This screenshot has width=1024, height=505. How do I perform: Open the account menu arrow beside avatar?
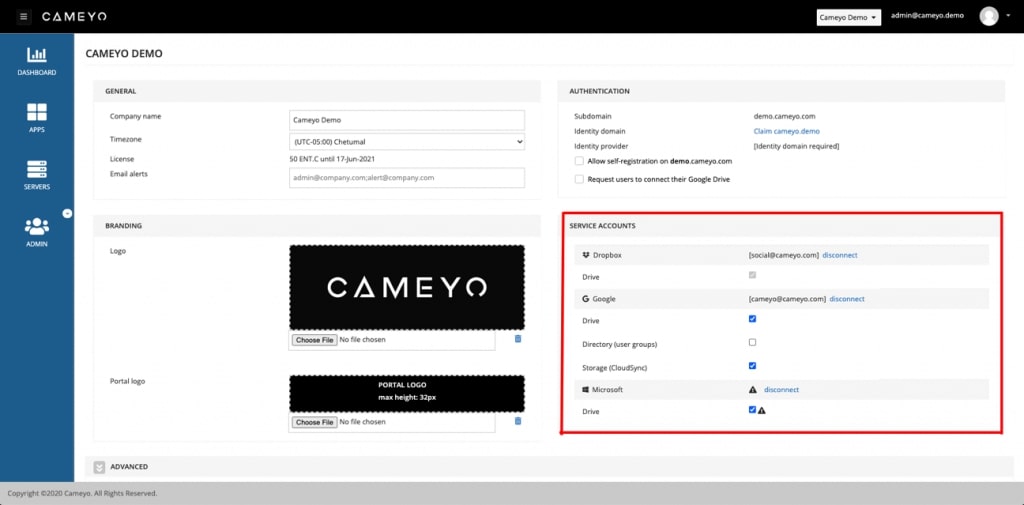pos(1008,17)
